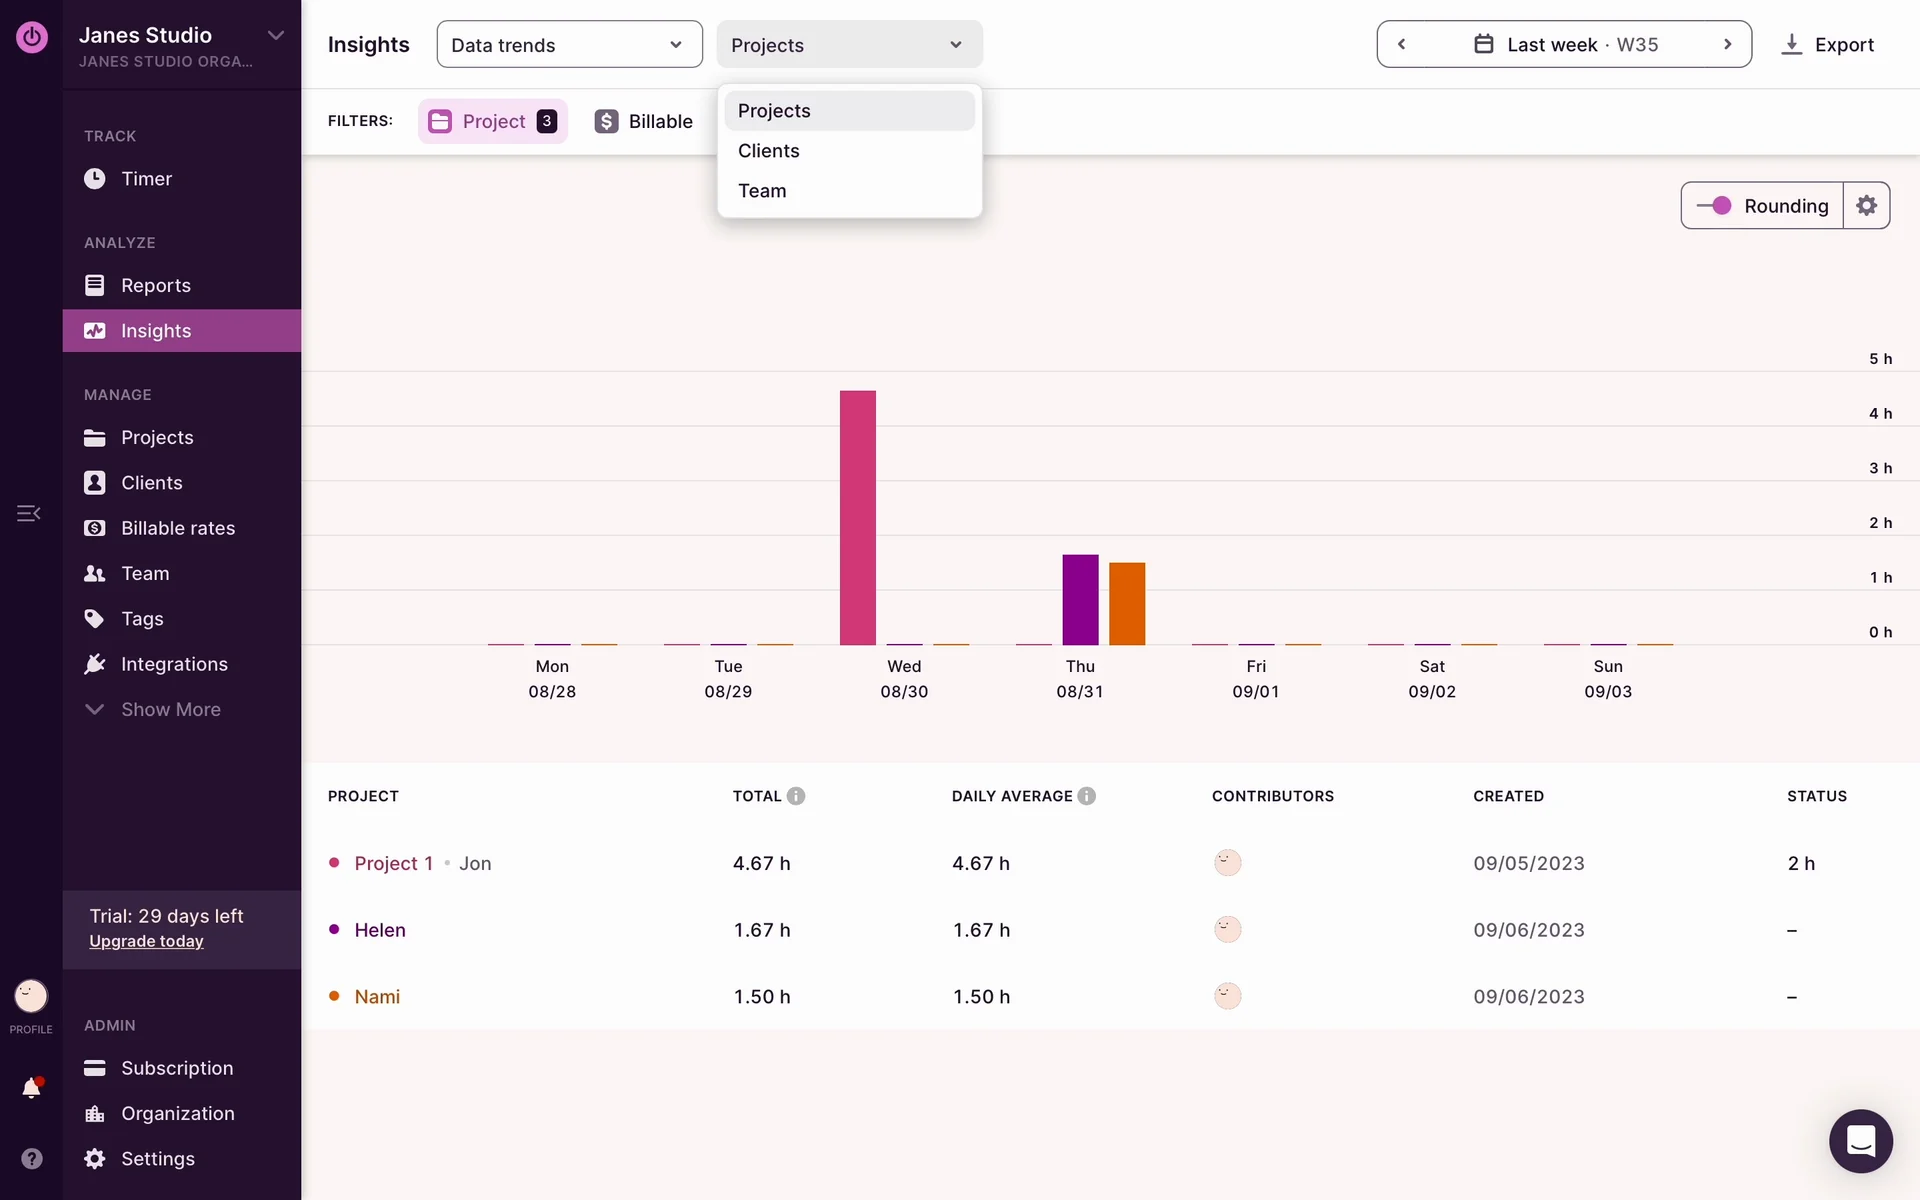
Task: Collapse sidebar using the menu icon
Action: 29,513
